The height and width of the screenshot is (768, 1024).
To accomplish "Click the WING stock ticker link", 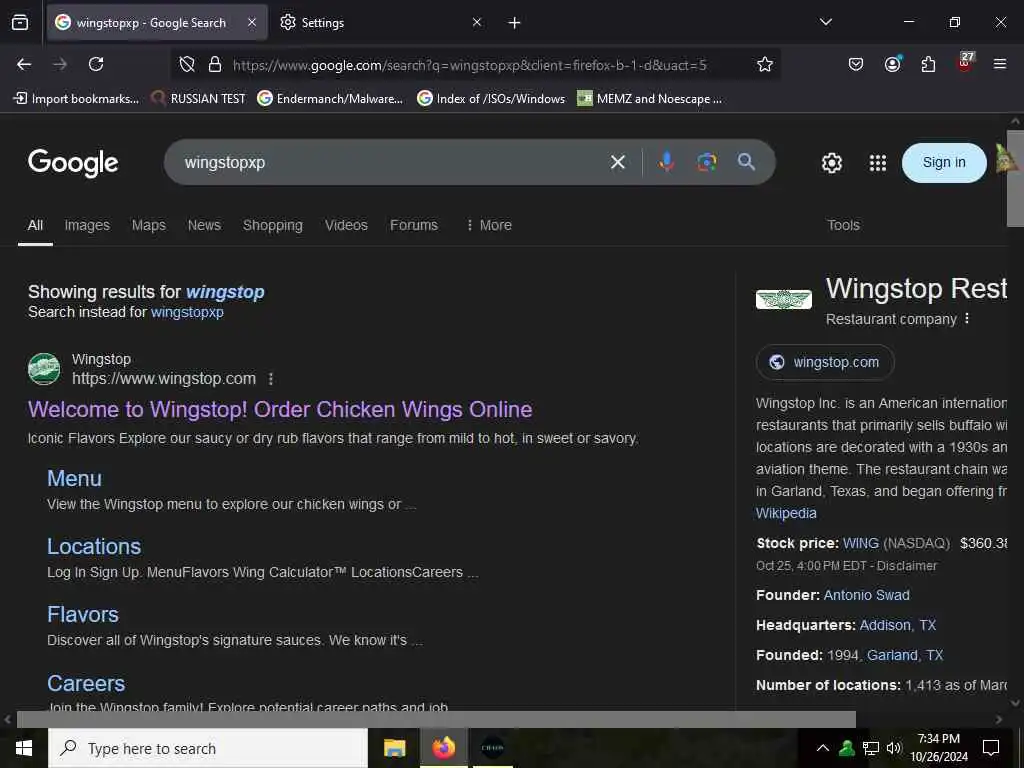I will tap(861, 543).
